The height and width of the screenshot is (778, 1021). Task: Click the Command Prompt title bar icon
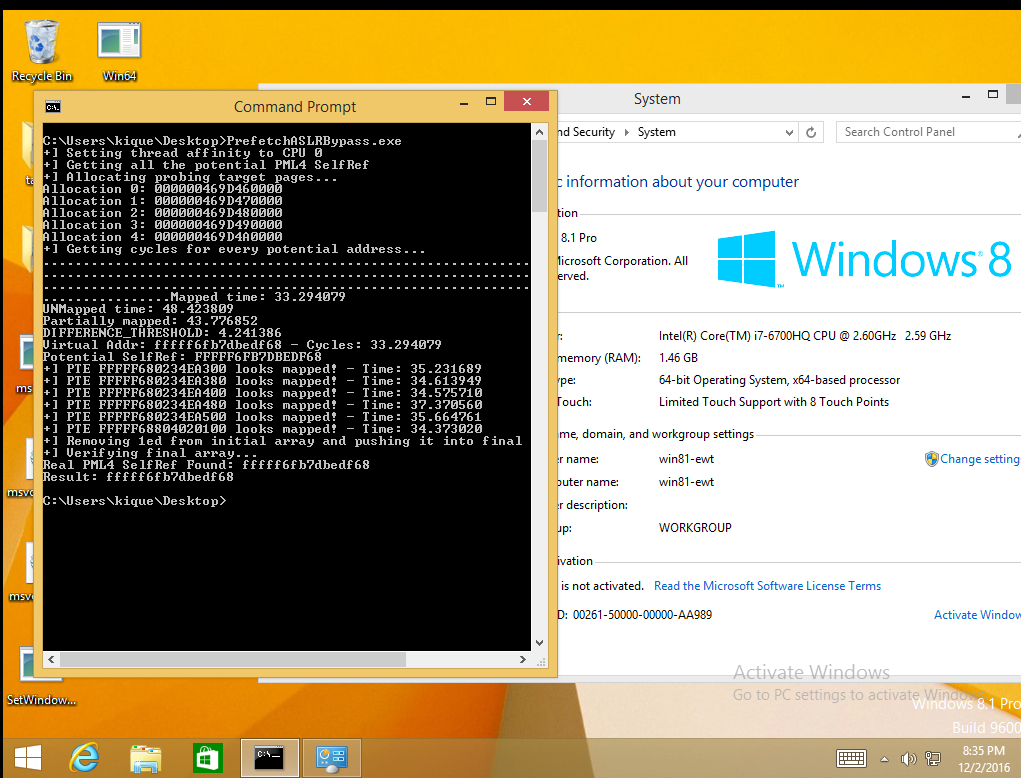tap(53, 107)
